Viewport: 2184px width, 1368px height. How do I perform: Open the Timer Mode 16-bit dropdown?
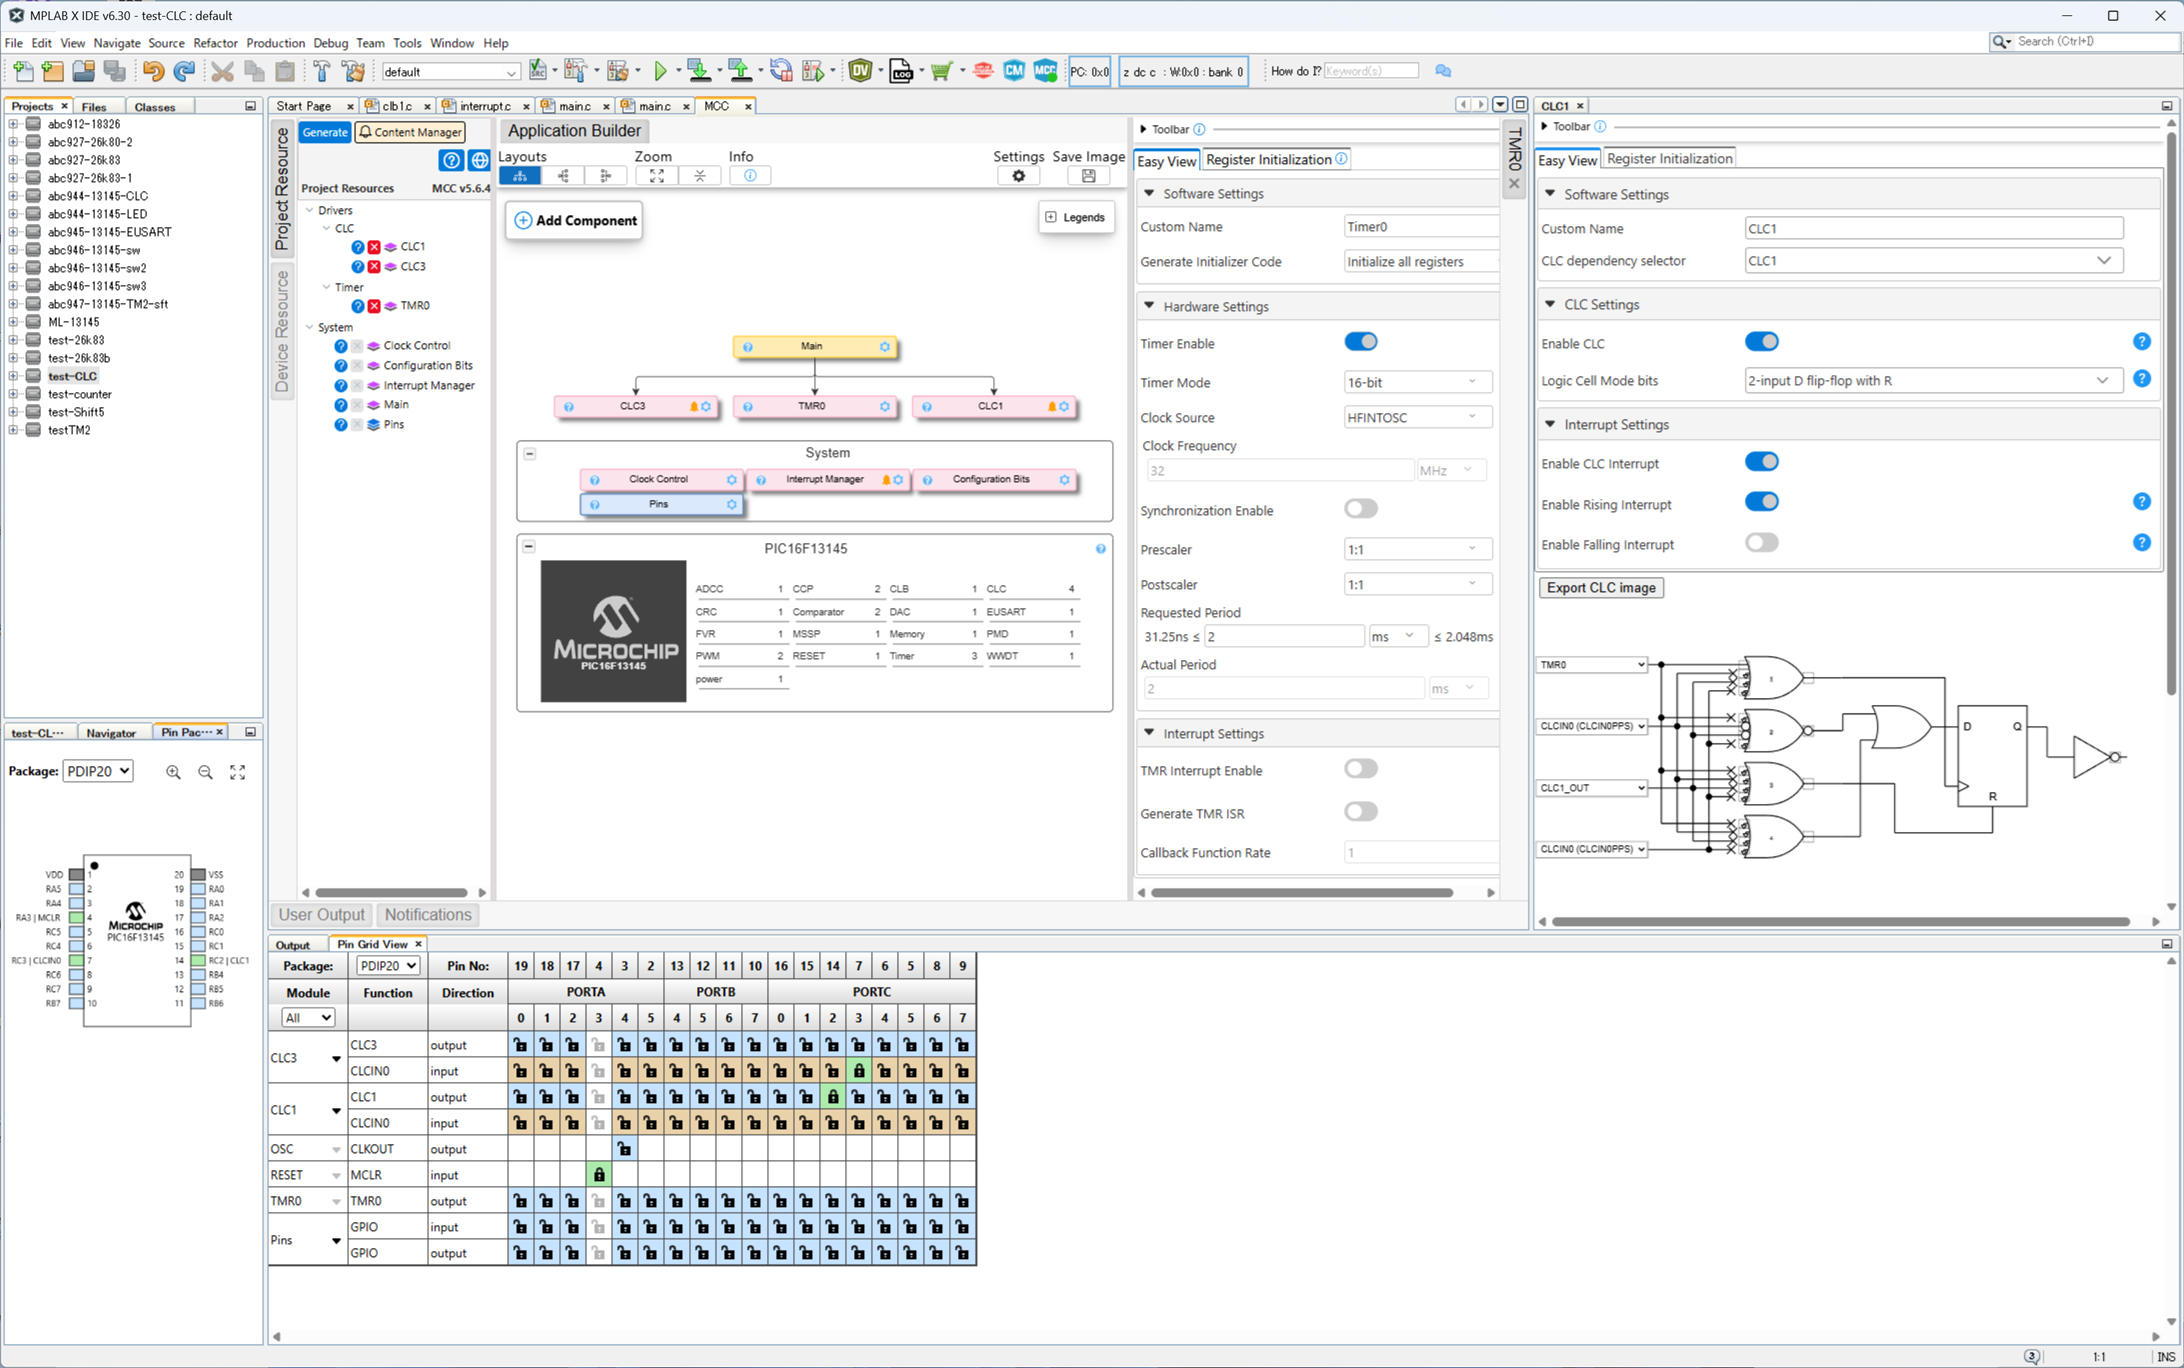pyautogui.click(x=1417, y=382)
